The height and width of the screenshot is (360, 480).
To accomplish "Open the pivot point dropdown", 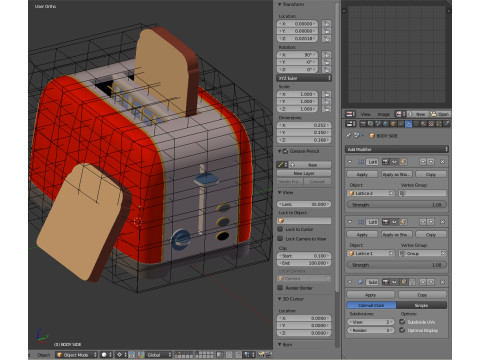I will pos(121,355).
